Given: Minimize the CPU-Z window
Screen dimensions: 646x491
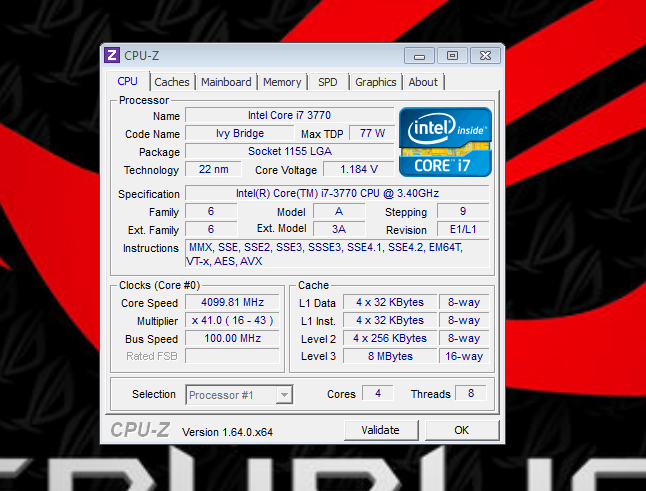Looking at the screenshot, I should tap(419, 56).
